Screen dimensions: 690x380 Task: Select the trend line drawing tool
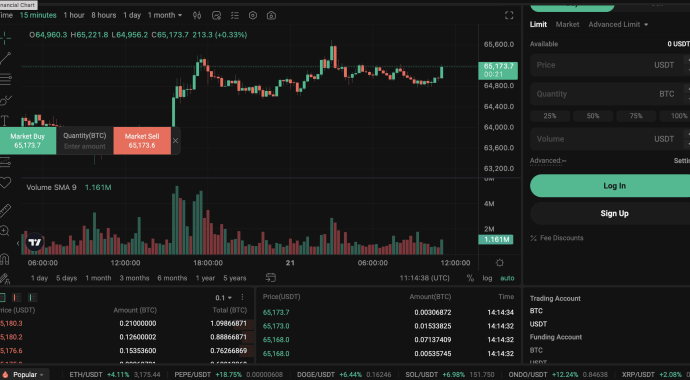5,58
